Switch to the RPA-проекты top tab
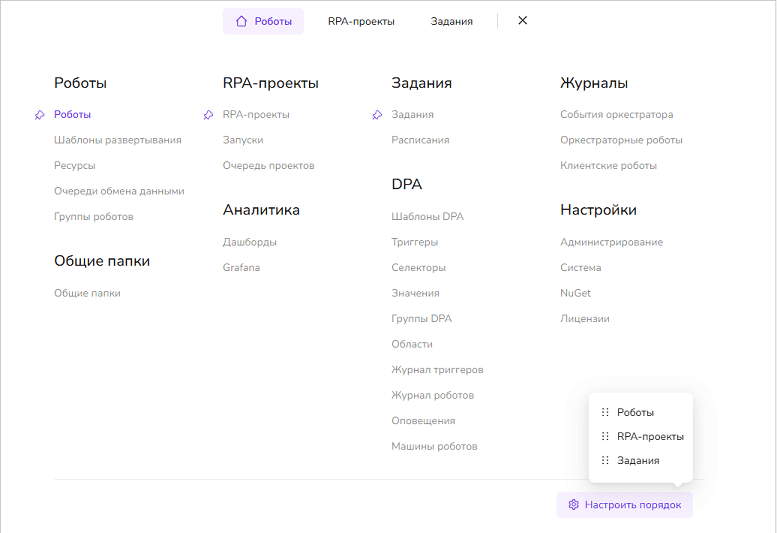This screenshot has width=777, height=533. click(x=361, y=21)
